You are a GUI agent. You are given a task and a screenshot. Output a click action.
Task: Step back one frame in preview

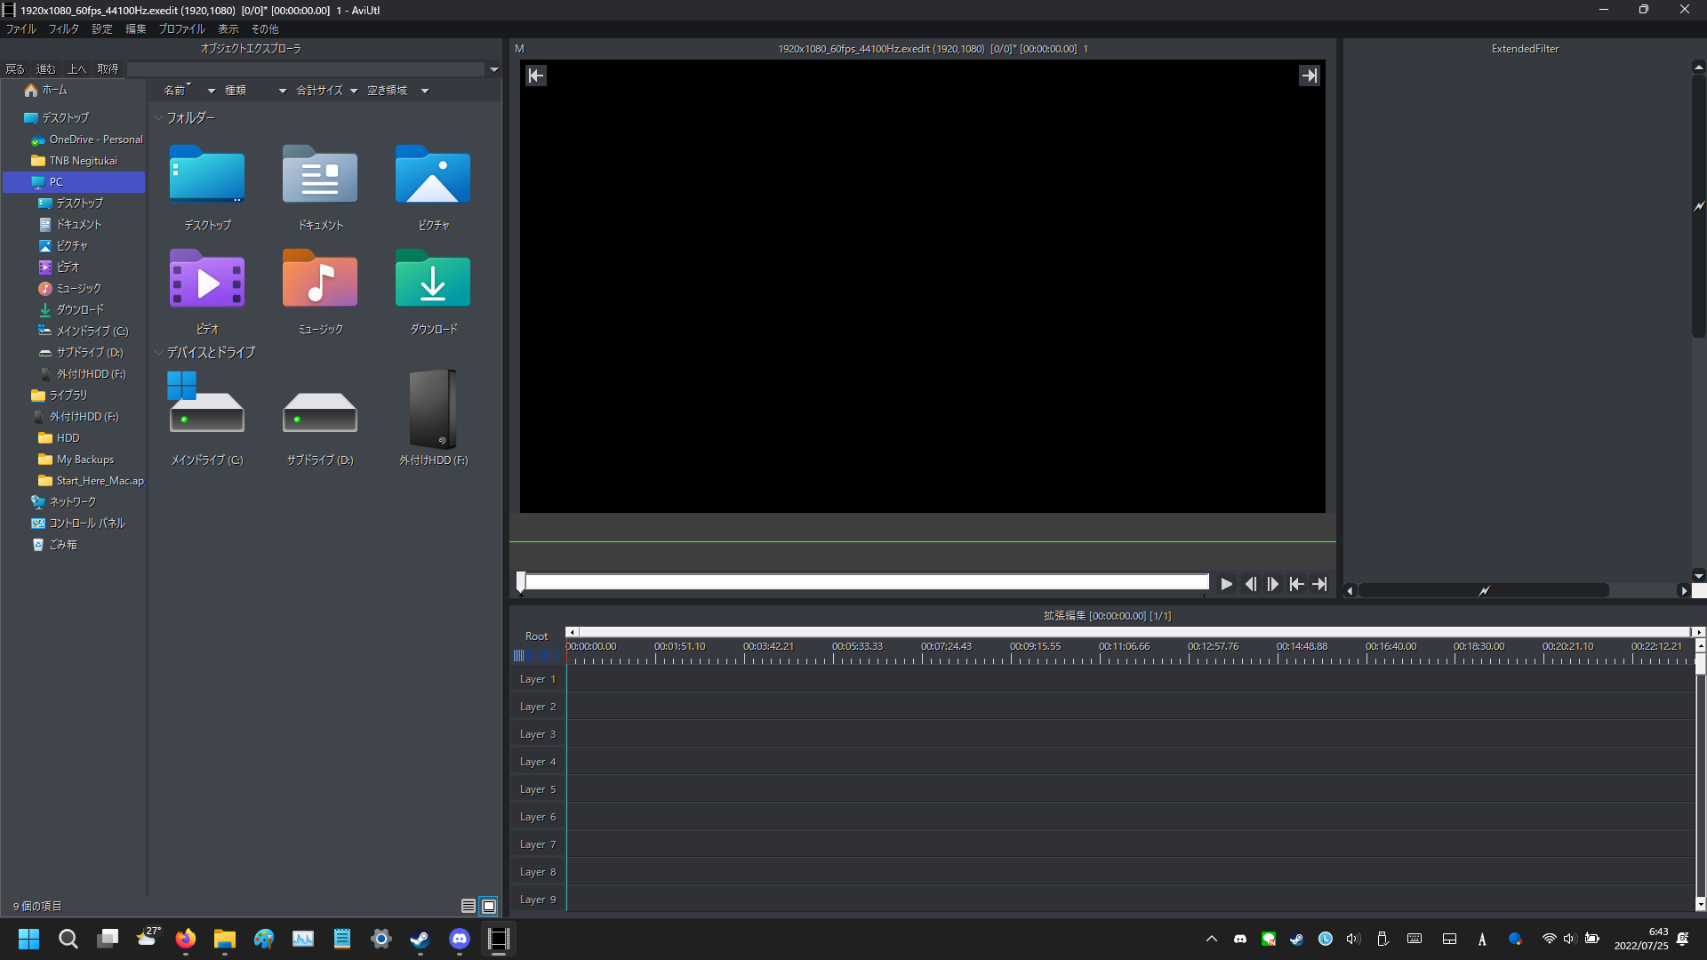point(1250,584)
